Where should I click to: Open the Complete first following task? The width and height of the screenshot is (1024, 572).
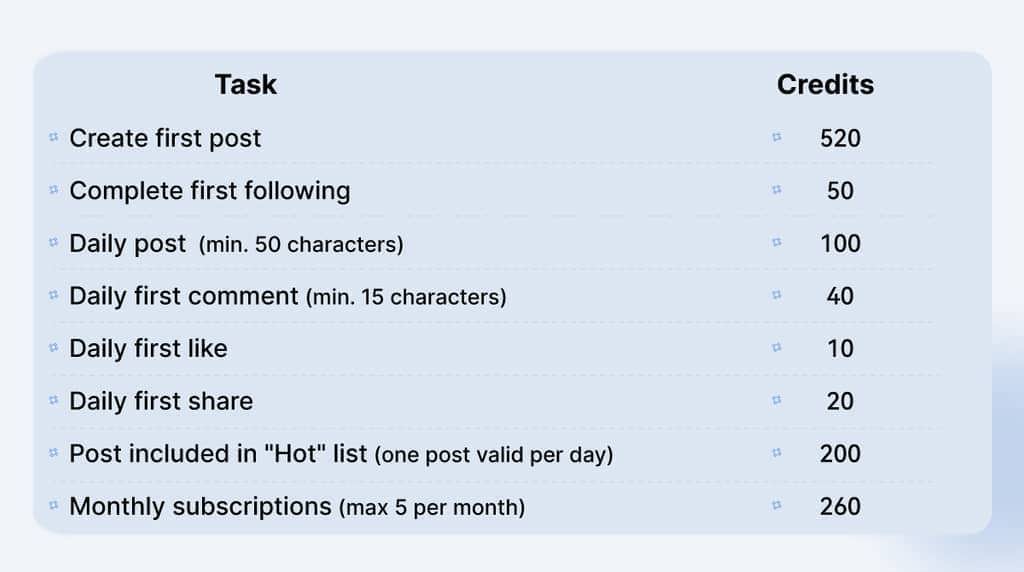[209, 190]
